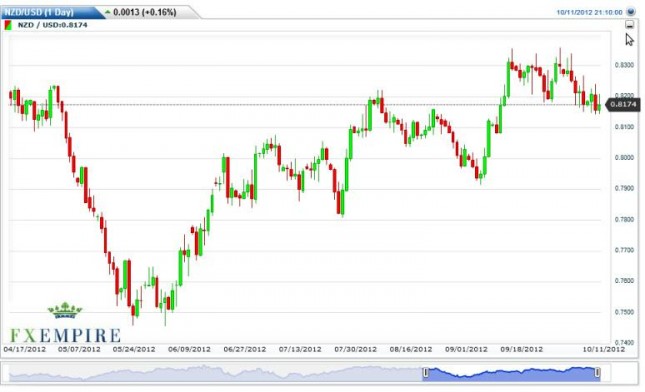The width and height of the screenshot is (645, 392).
Task: Click the 07/13/2012 date axis label
Action: point(300,349)
